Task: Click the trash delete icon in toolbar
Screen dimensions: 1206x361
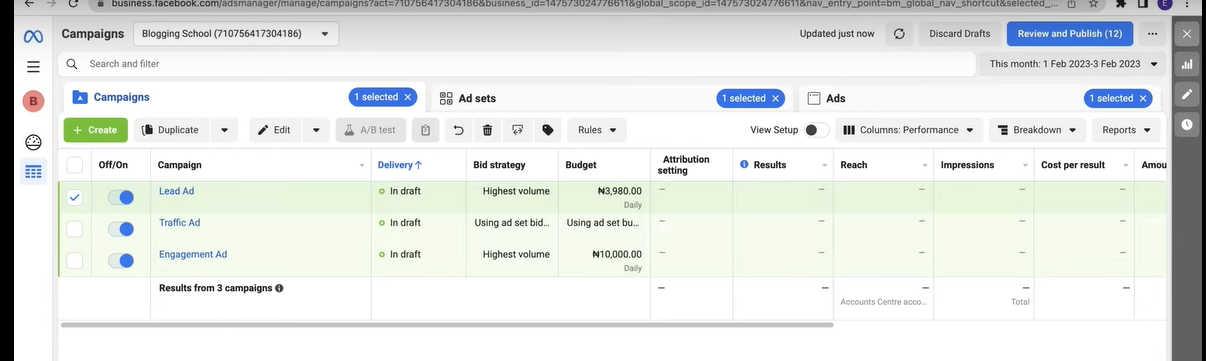Action: click(x=487, y=130)
